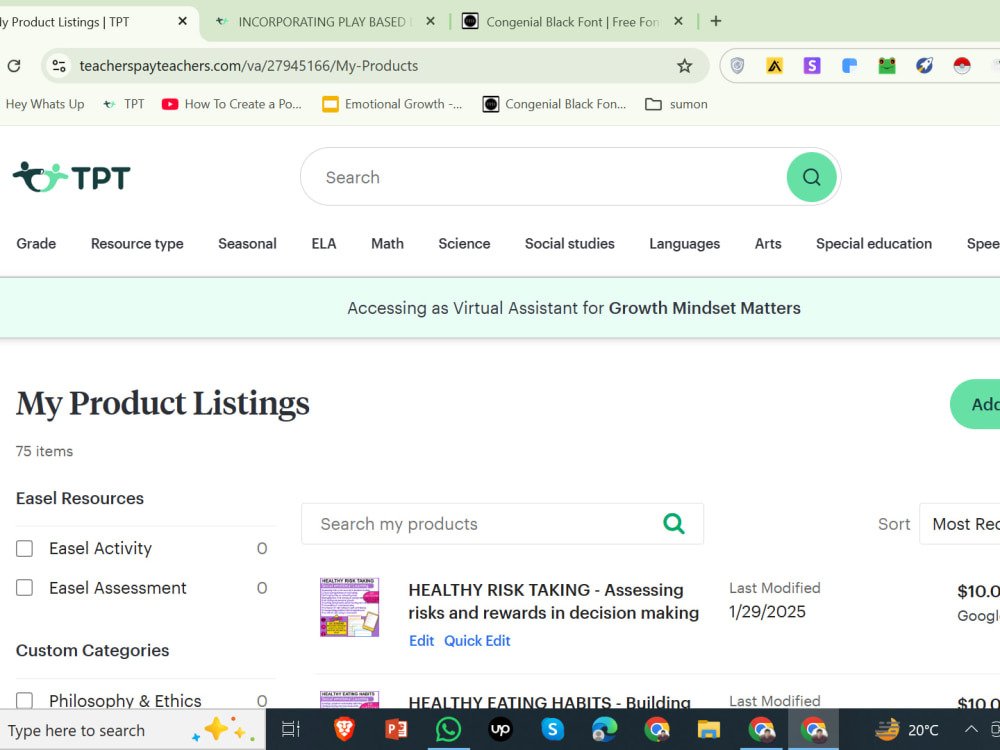This screenshot has width=1000, height=750.
Task: Open the Arts menu
Action: pyautogui.click(x=768, y=244)
